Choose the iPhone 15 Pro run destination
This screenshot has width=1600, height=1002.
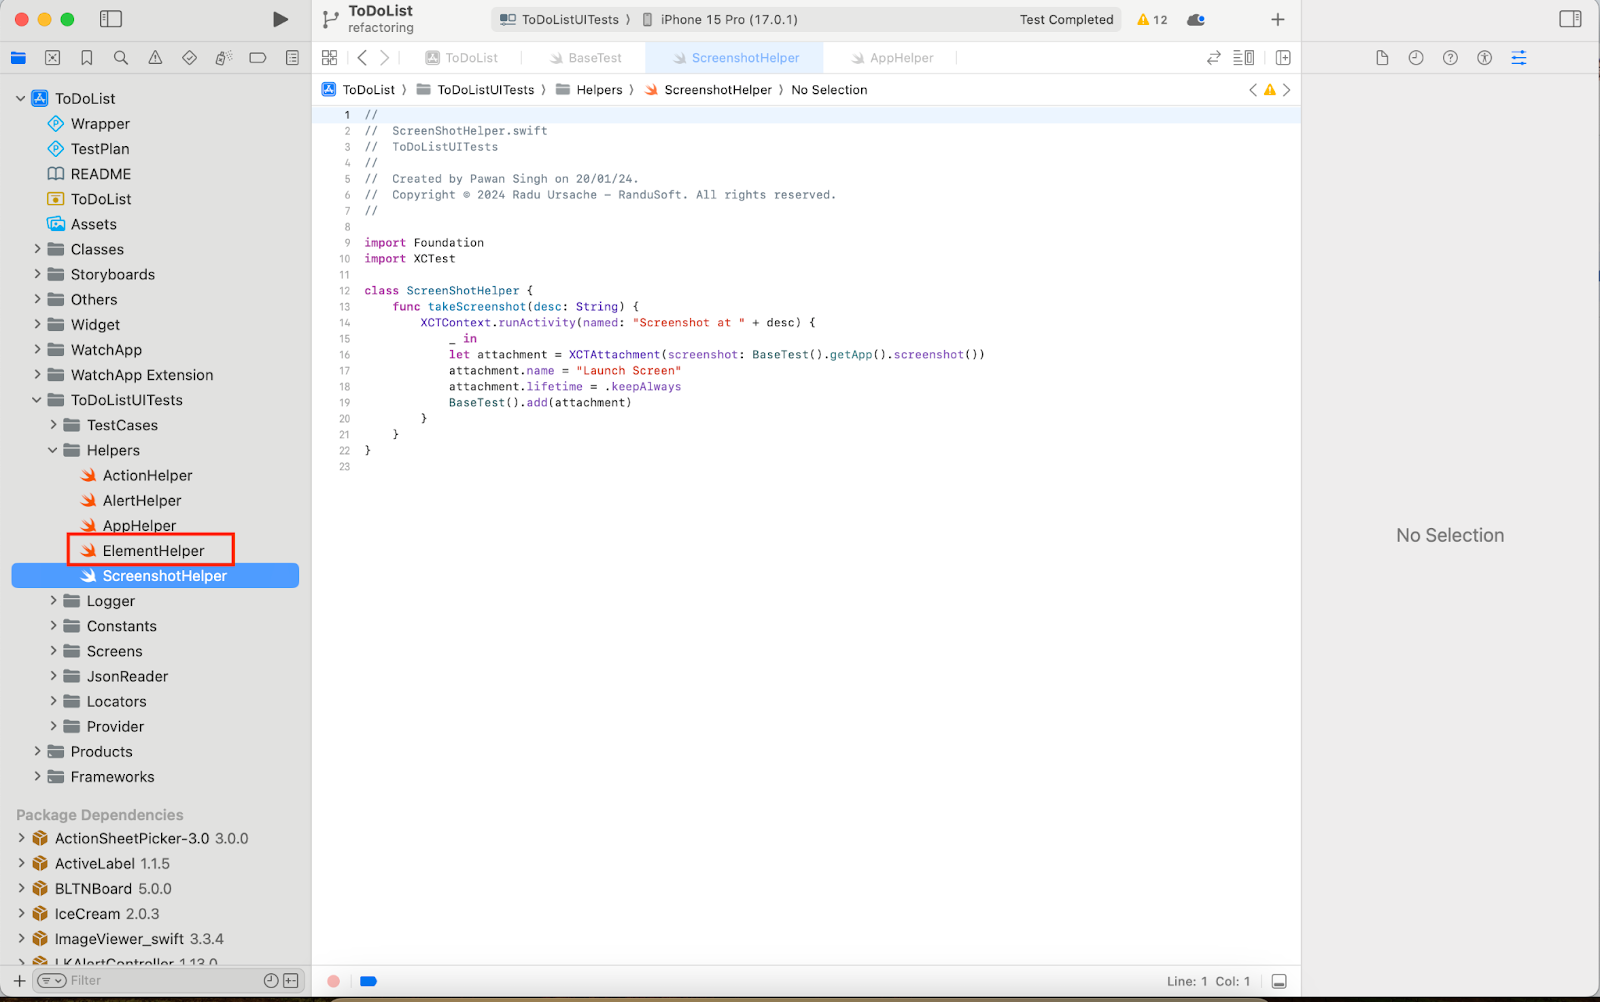click(720, 19)
